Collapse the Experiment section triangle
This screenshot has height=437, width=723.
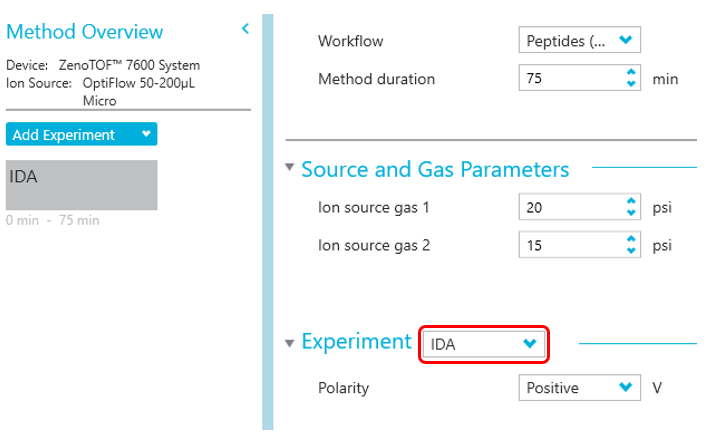coord(290,343)
